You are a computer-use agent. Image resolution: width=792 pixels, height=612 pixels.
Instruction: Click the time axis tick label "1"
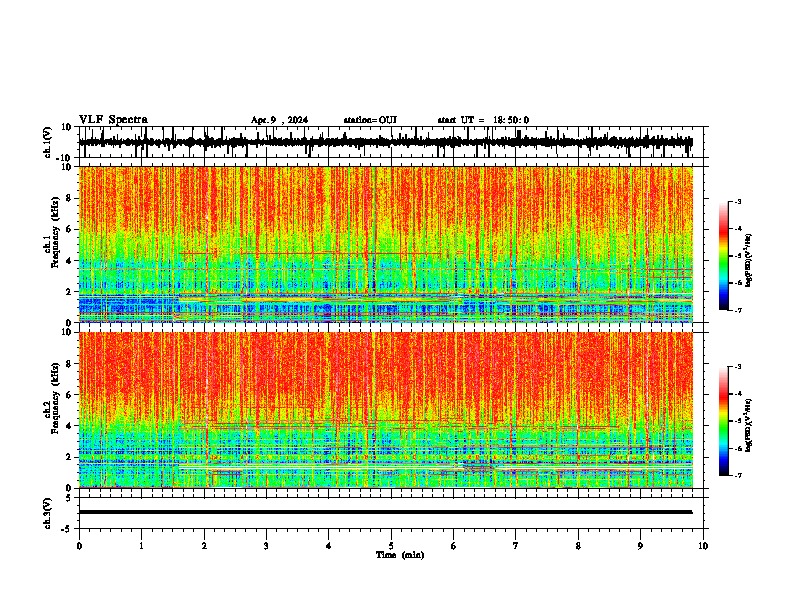[x=141, y=546]
